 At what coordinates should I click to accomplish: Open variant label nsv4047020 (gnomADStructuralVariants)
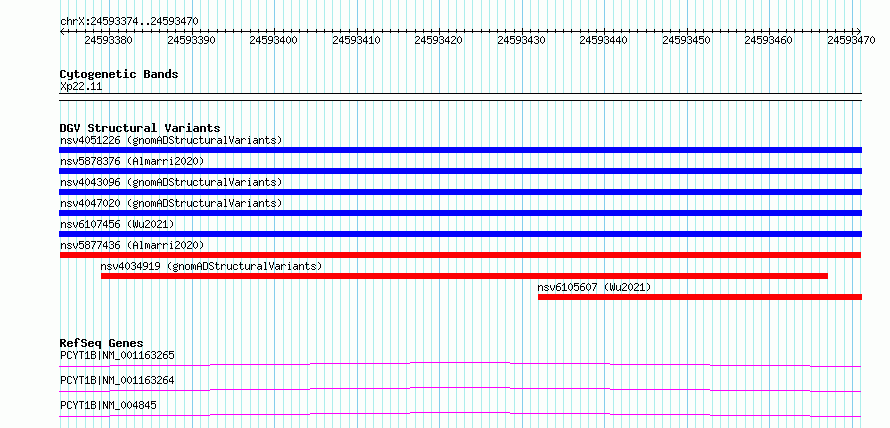click(171, 203)
